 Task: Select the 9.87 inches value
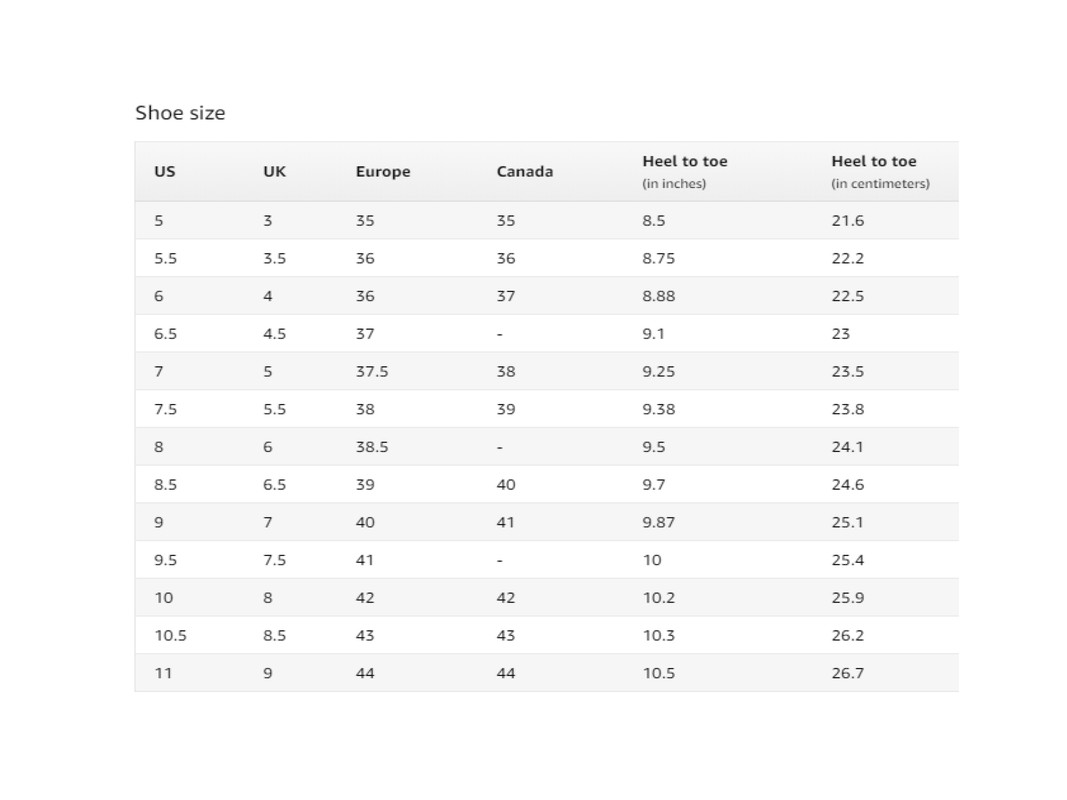pos(659,522)
